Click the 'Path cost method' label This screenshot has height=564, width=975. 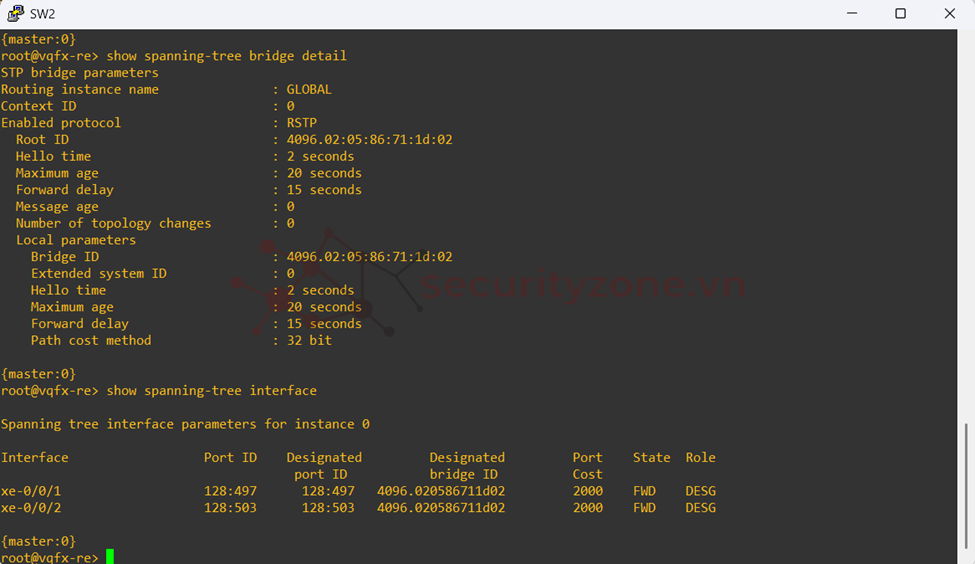[91, 341]
